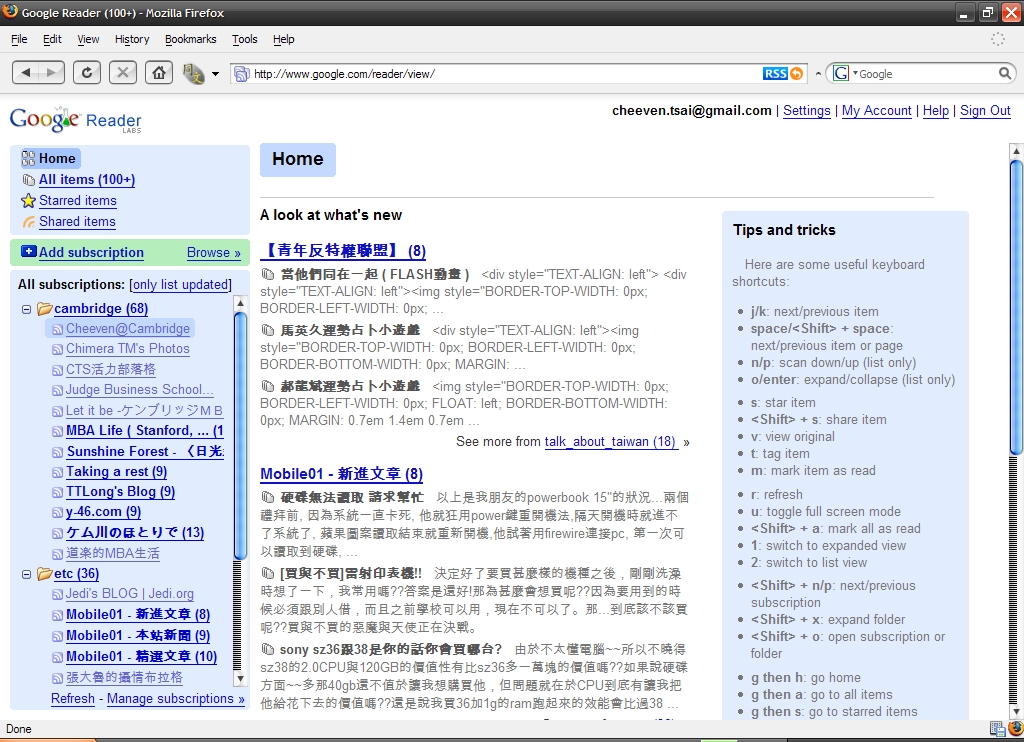Open All items (100+)
This screenshot has height=742, width=1024.
click(87, 180)
